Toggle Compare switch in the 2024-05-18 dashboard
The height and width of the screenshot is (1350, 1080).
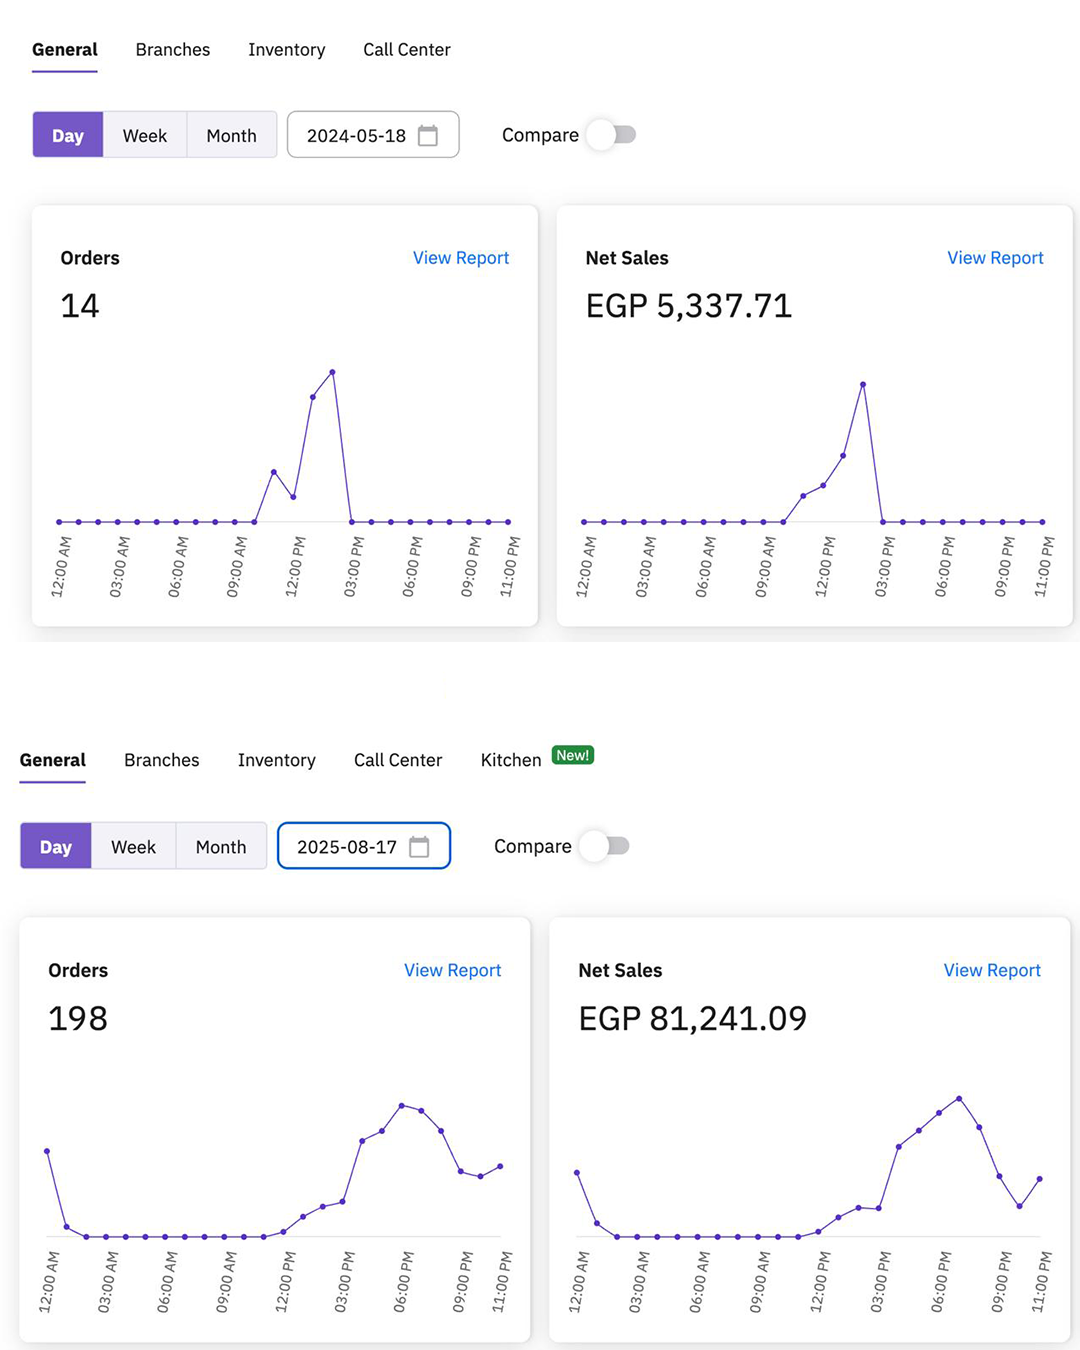612,135
